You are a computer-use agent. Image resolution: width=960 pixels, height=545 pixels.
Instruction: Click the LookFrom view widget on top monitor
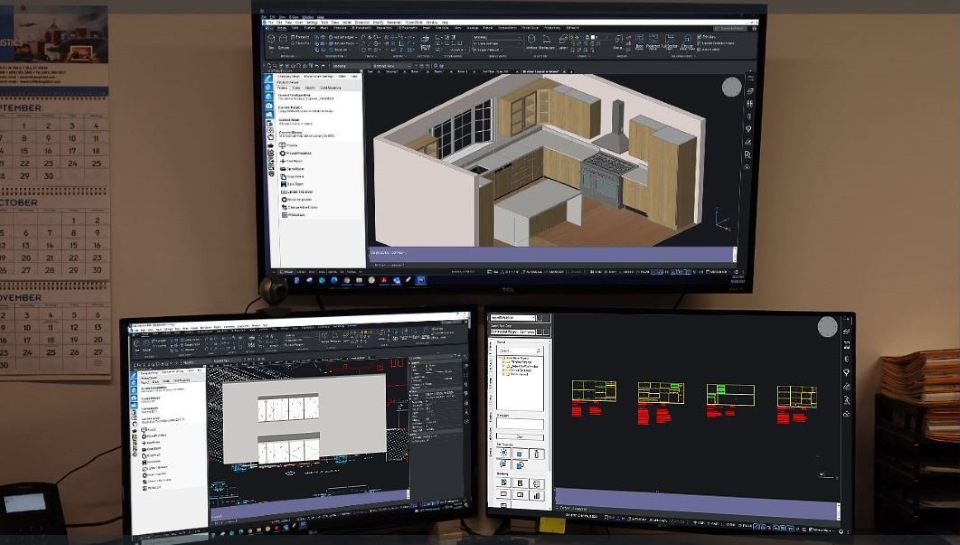[x=732, y=88]
